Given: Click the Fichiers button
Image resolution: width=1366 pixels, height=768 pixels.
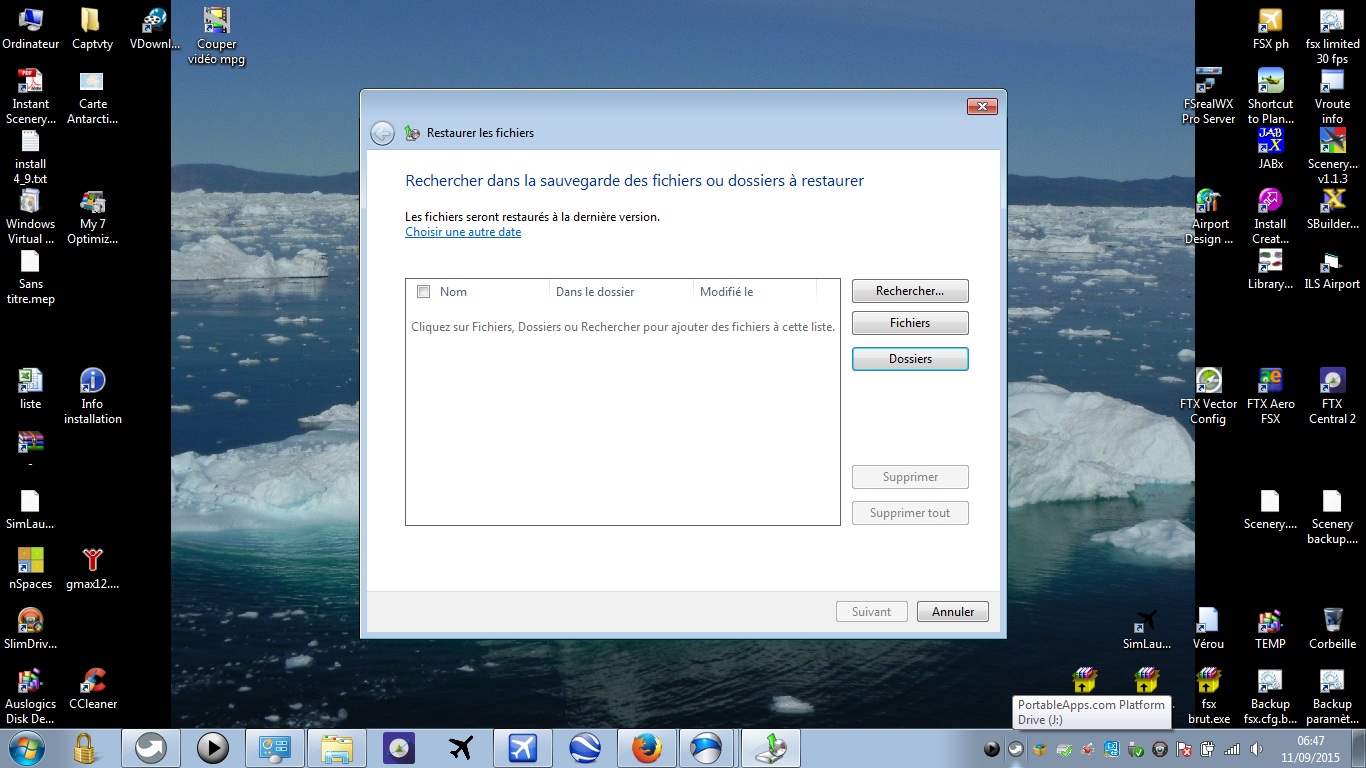Looking at the screenshot, I should (910, 323).
